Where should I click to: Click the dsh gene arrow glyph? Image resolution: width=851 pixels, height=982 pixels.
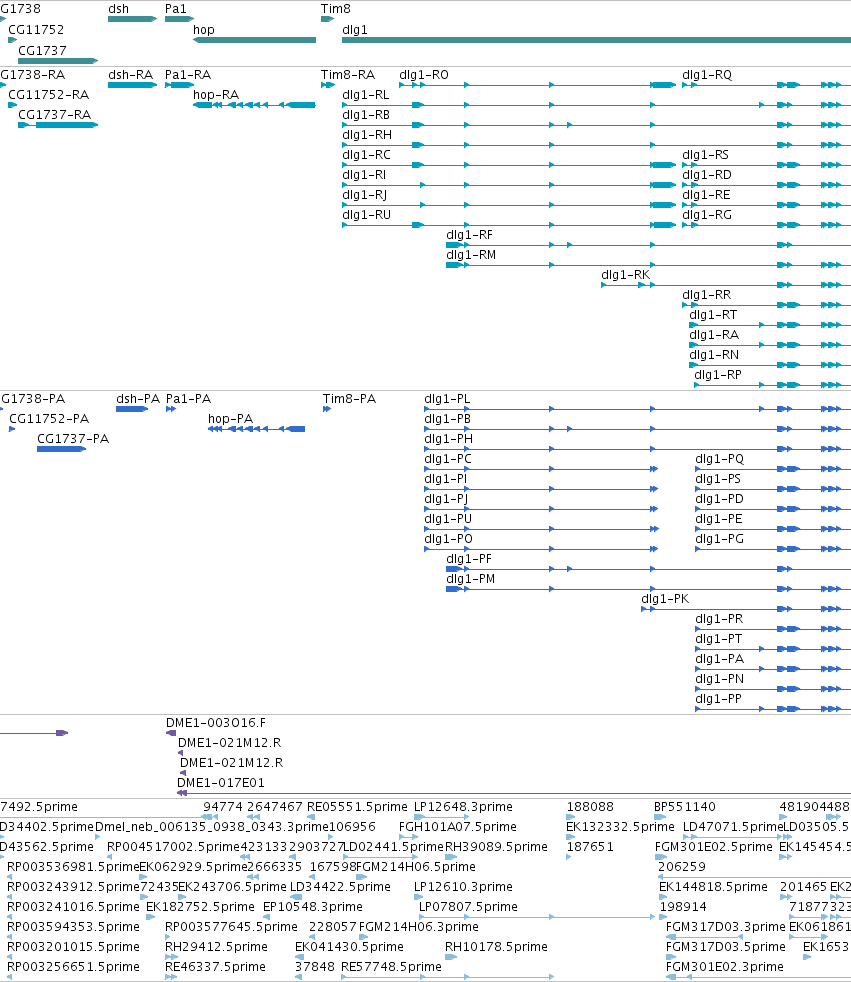click(x=132, y=19)
